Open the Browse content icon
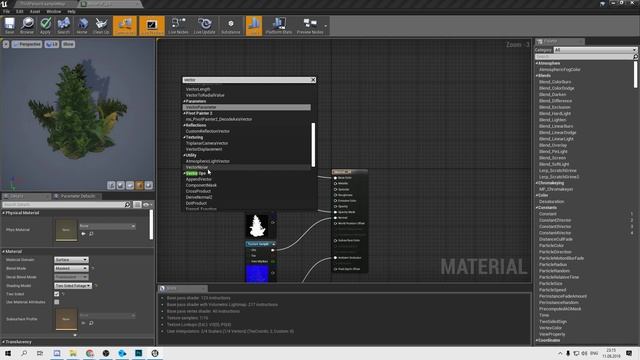 pos(27,25)
